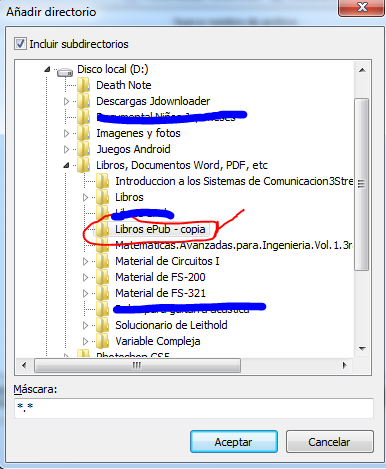Click the horizontal scrollbar left arrow

[24, 365]
